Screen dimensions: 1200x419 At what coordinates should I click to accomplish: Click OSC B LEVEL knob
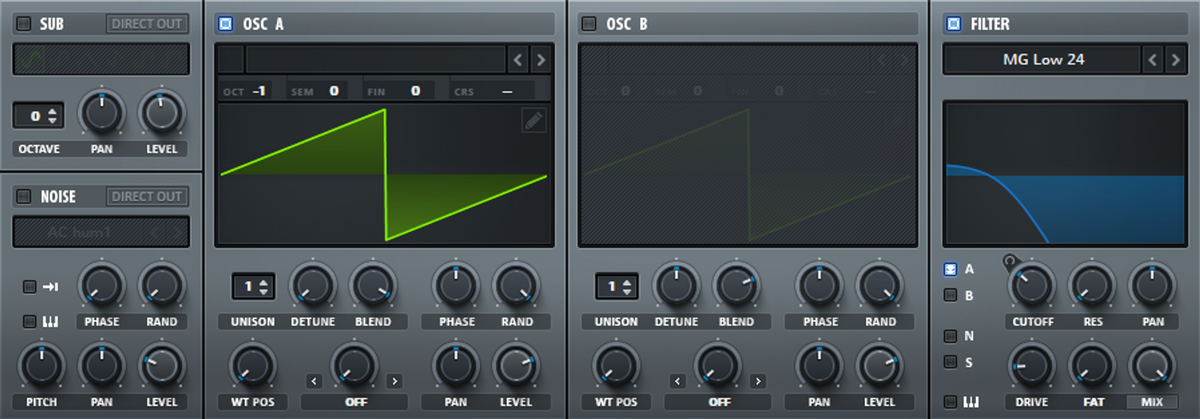click(x=880, y=365)
